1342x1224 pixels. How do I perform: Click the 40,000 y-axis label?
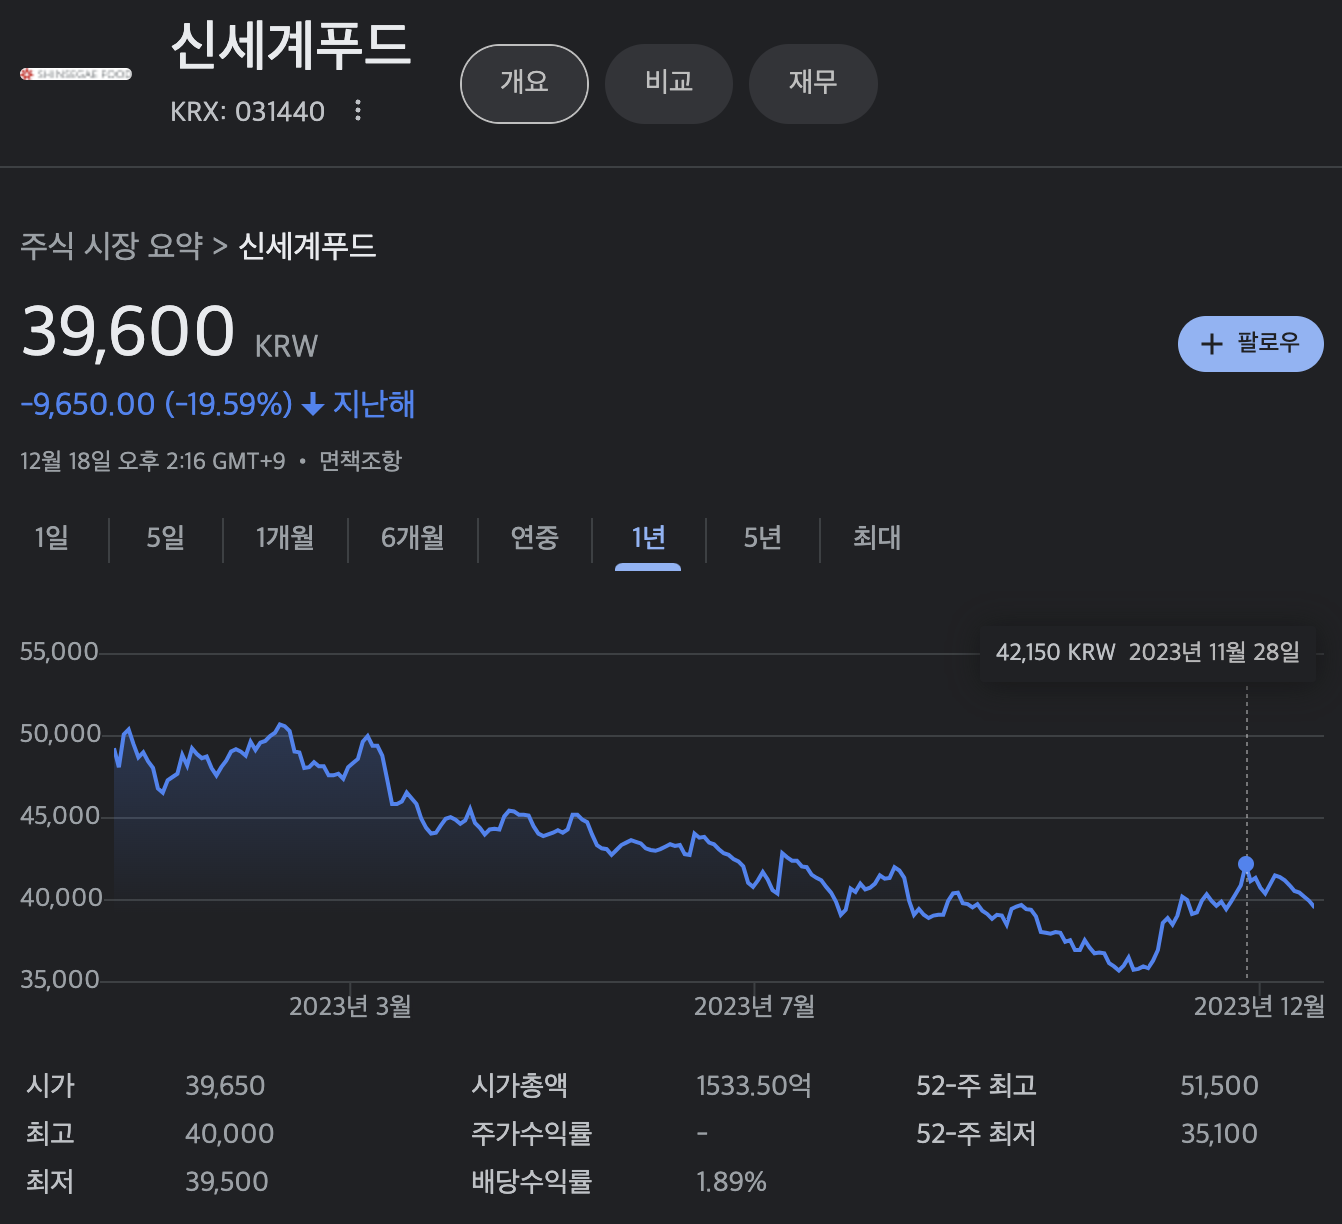tap(60, 898)
